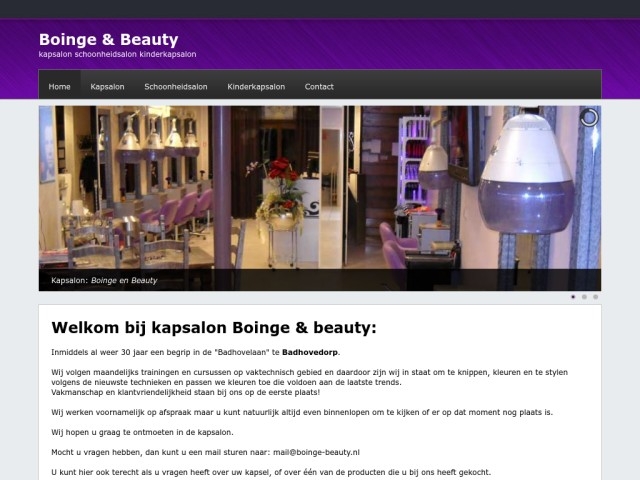Screen dimensions: 640x480
Task: Open the Home menu item
Action: point(60,87)
